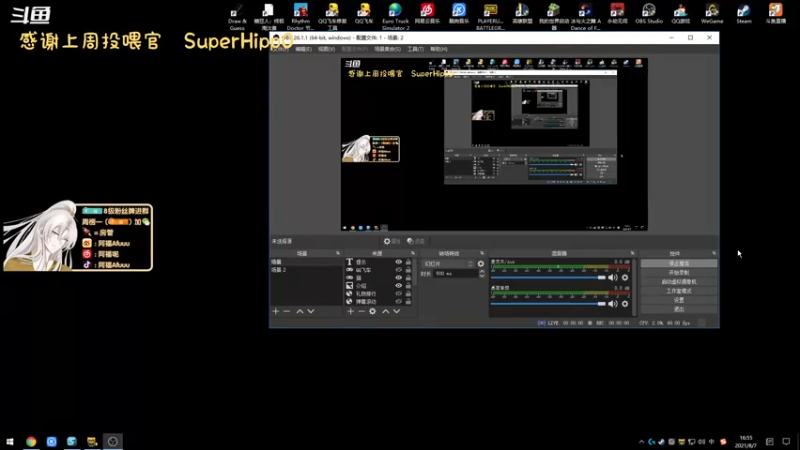The height and width of the screenshot is (450, 800).
Task: Open the sources dock pop-out icon
Action: [x=413, y=253]
